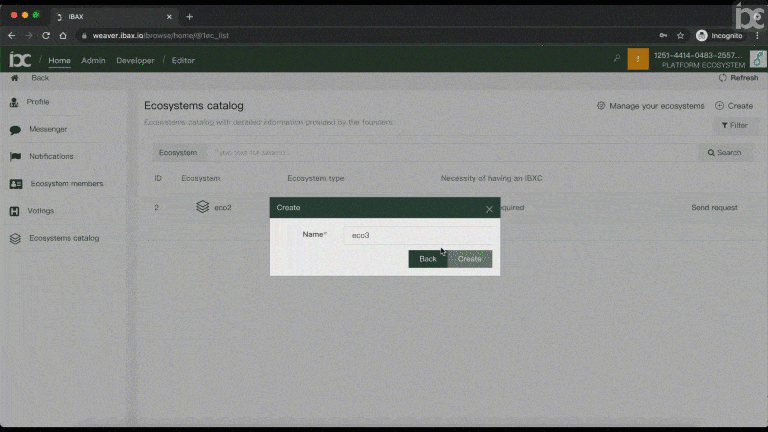Switch to the Developer tab
Viewport: 768px width, 432px height.
click(x=135, y=60)
